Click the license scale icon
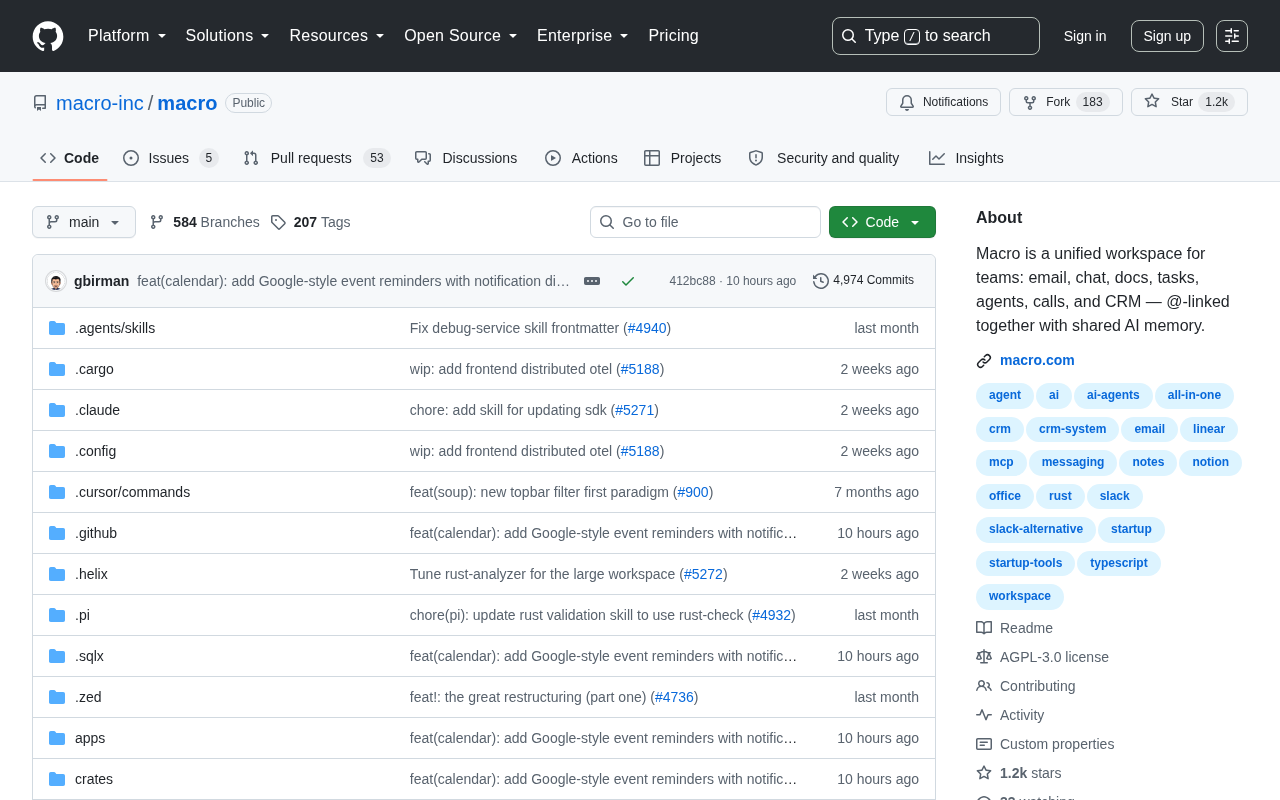The image size is (1280, 800). (x=984, y=657)
